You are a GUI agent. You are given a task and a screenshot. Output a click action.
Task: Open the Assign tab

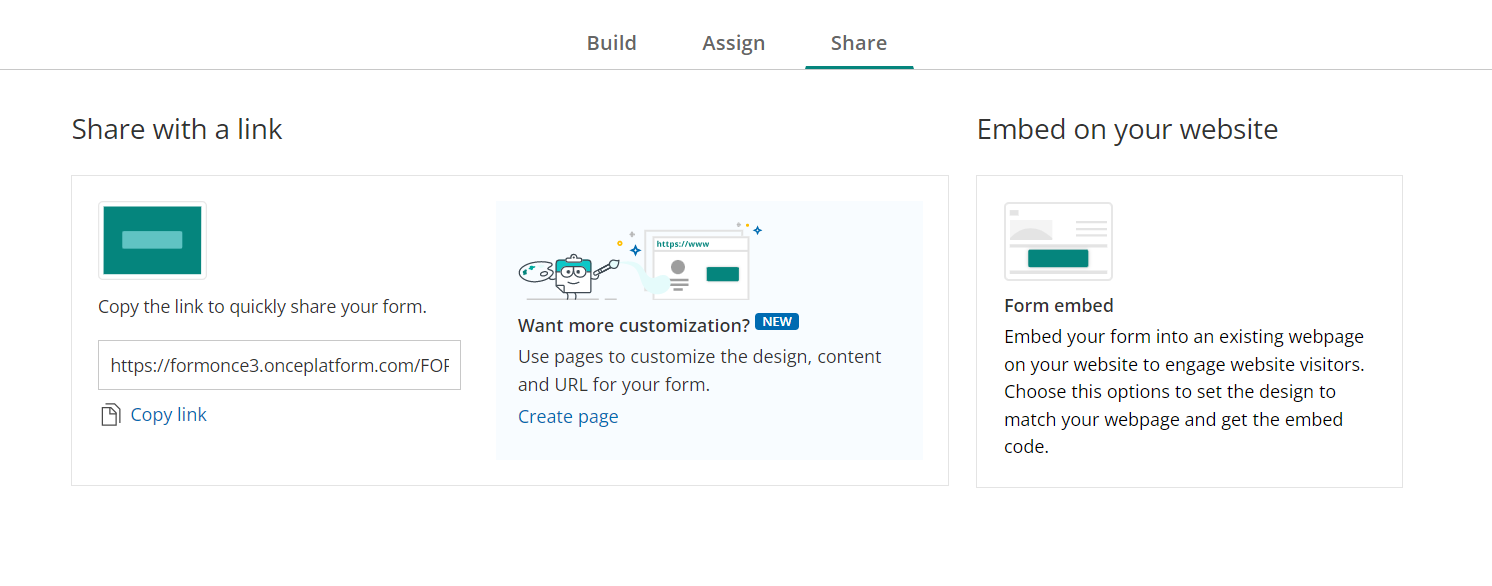(x=733, y=43)
